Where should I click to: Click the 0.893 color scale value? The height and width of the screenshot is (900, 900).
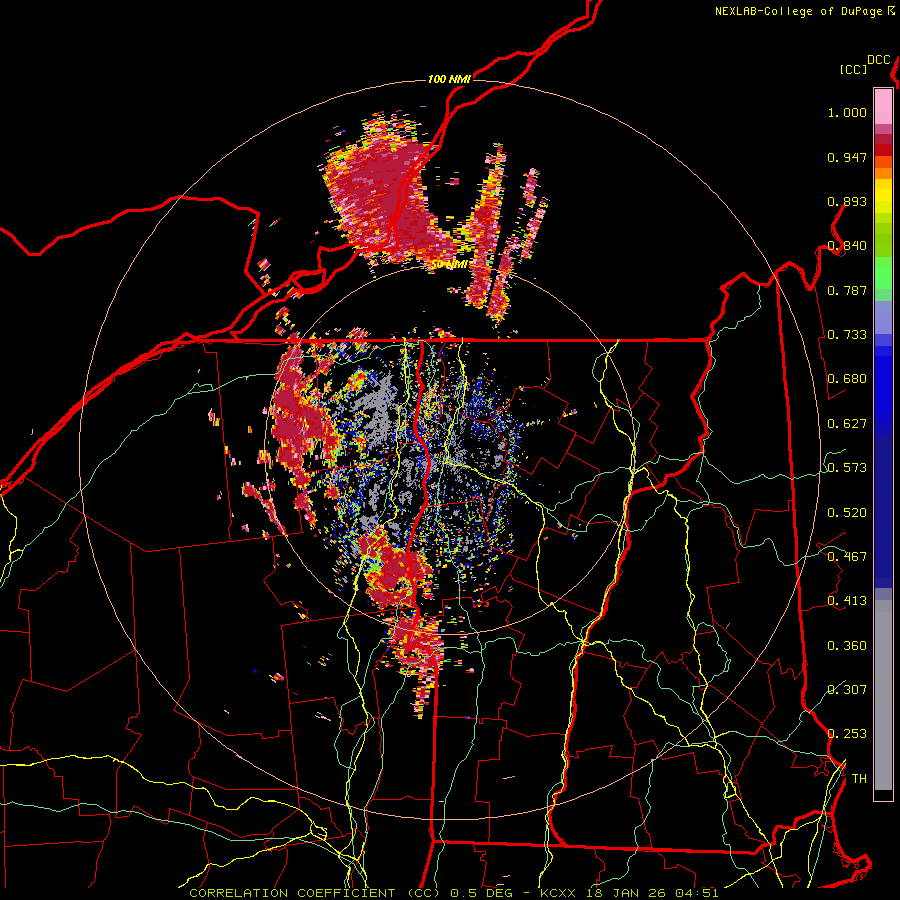point(847,201)
